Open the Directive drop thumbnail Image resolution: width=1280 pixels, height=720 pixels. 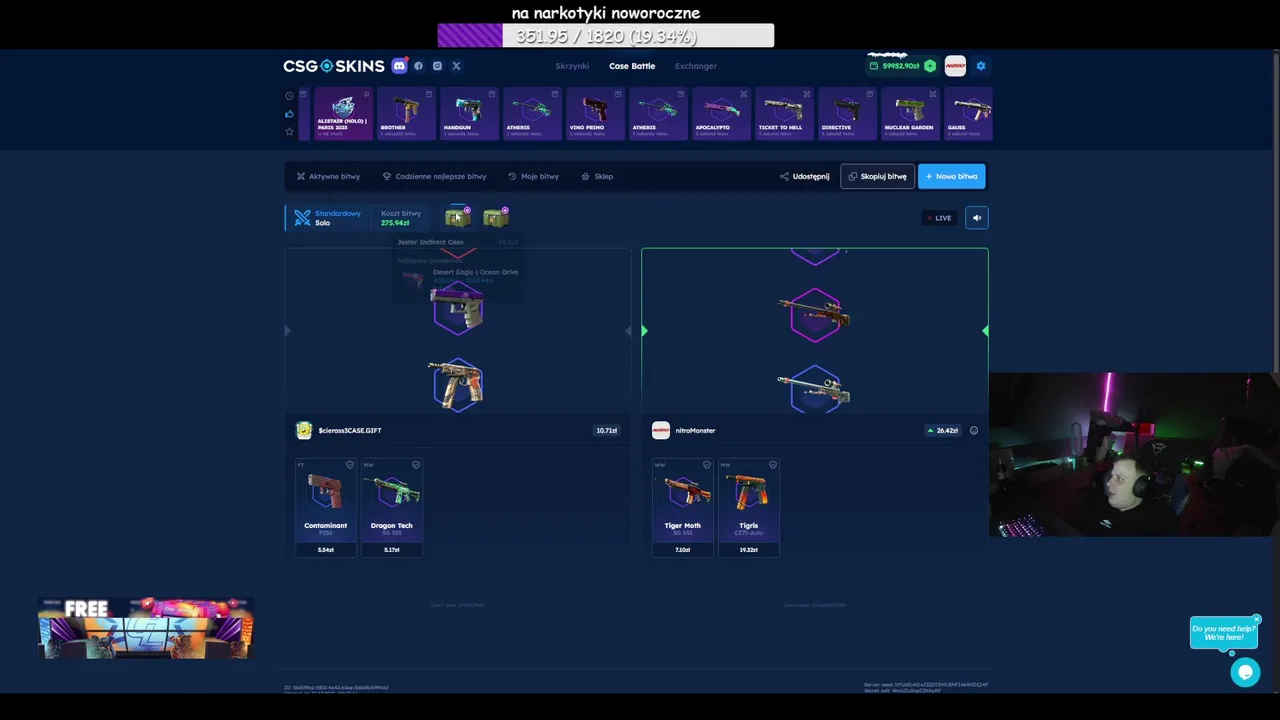pos(846,114)
